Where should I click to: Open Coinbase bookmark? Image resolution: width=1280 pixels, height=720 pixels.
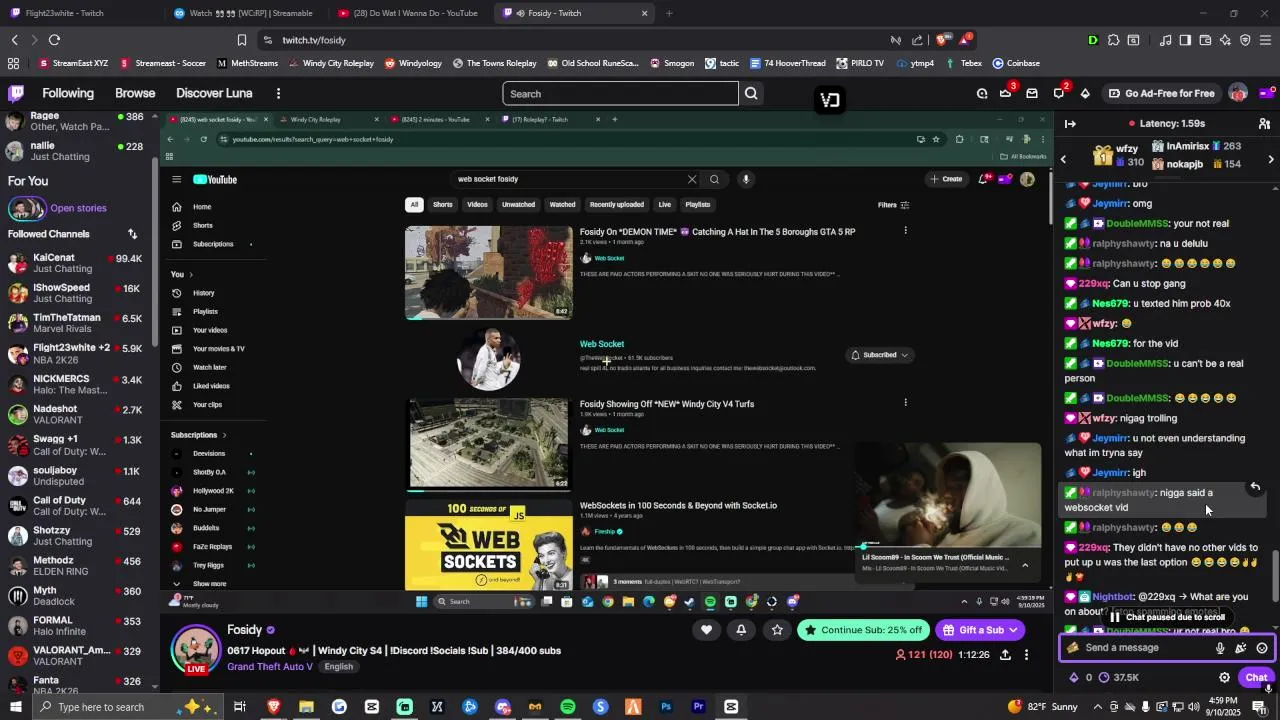1016,63
